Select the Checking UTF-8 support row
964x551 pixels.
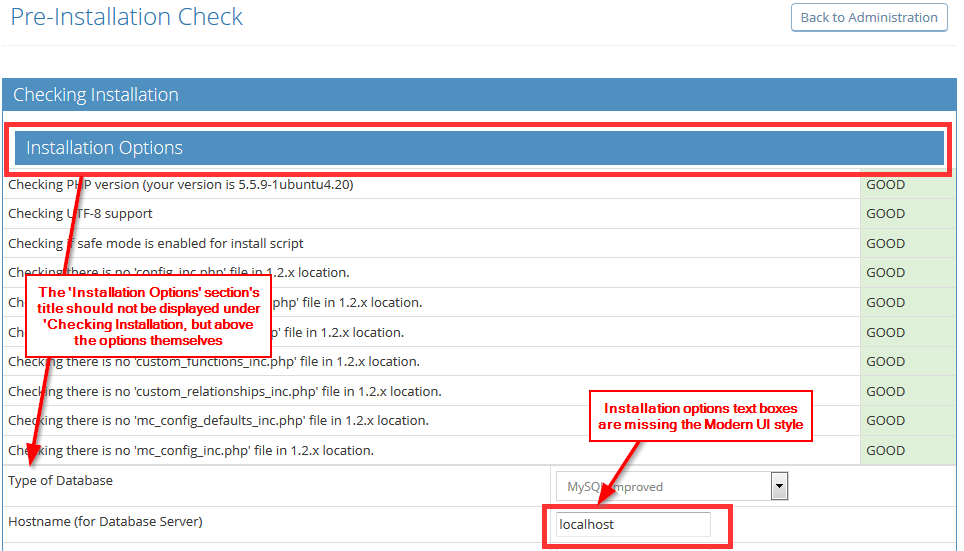[80, 213]
